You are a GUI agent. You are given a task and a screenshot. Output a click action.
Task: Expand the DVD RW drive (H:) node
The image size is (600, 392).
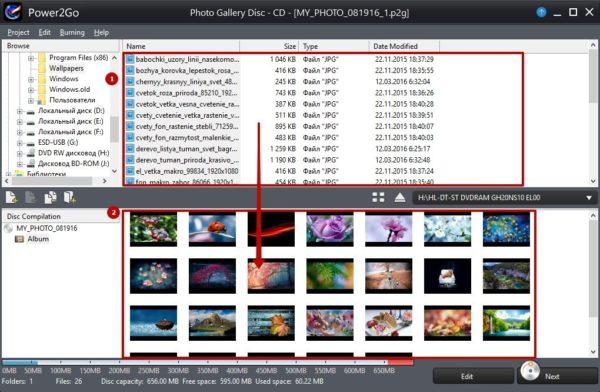[20, 153]
